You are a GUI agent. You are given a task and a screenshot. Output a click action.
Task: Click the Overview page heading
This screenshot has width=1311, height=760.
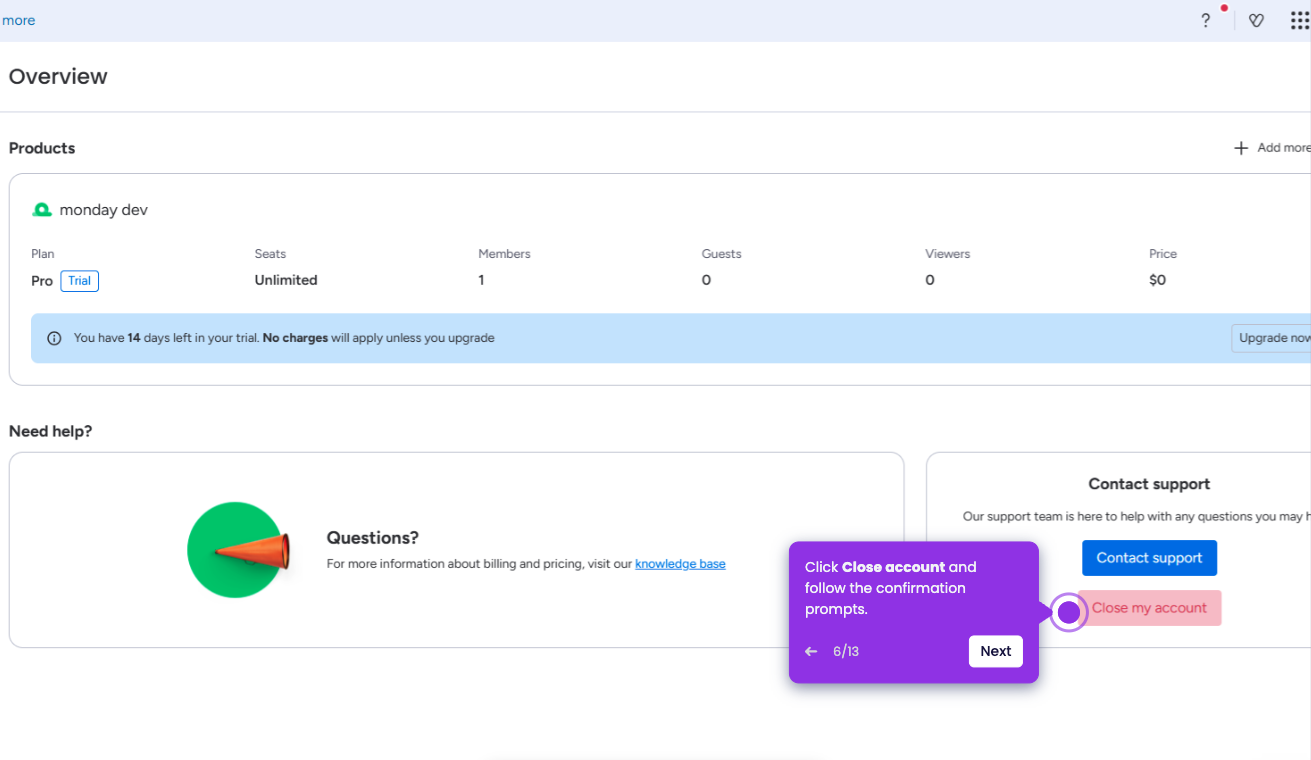point(58,77)
